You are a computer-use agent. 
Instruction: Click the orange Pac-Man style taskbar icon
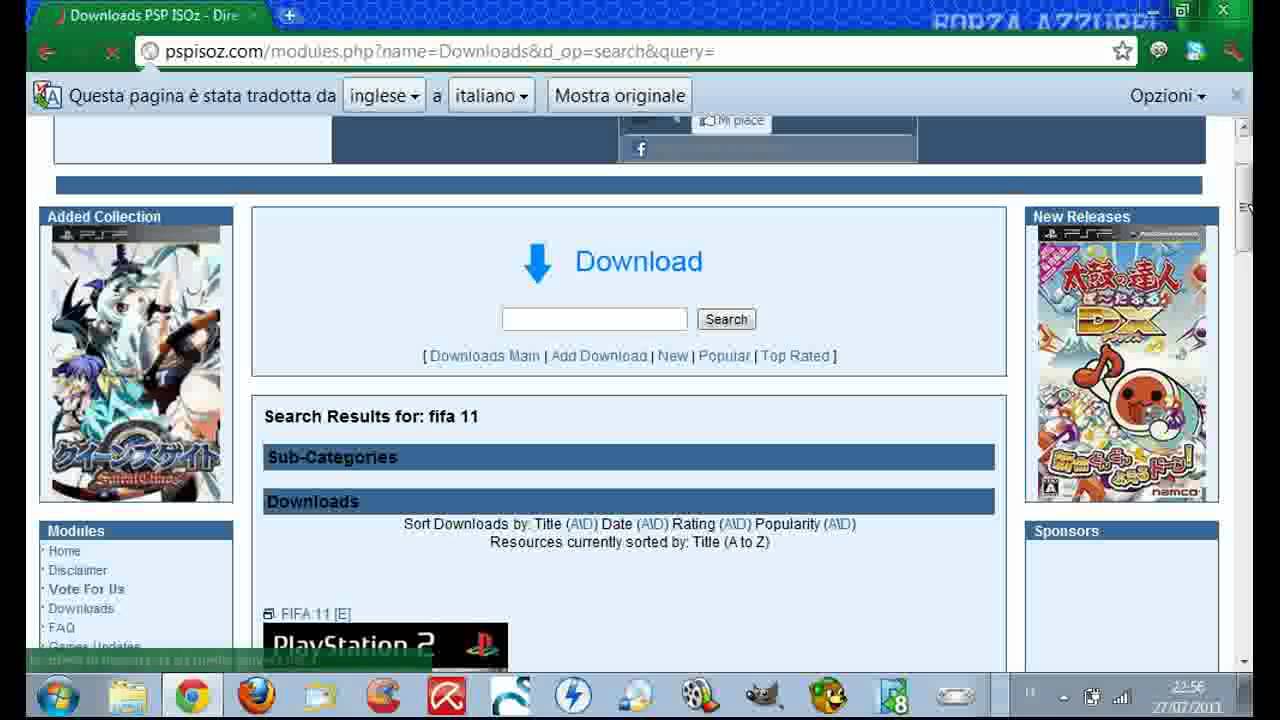[383, 696]
